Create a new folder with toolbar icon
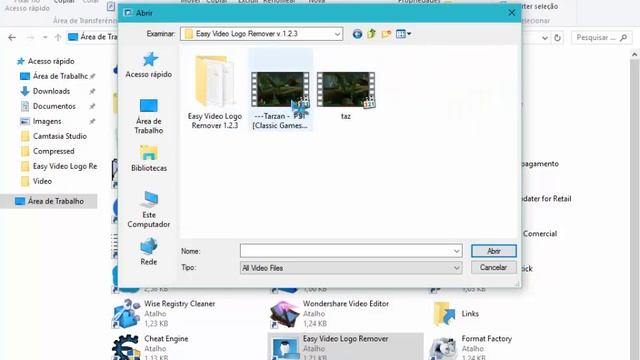The width and height of the screenshot is (640, 360). 386,34
